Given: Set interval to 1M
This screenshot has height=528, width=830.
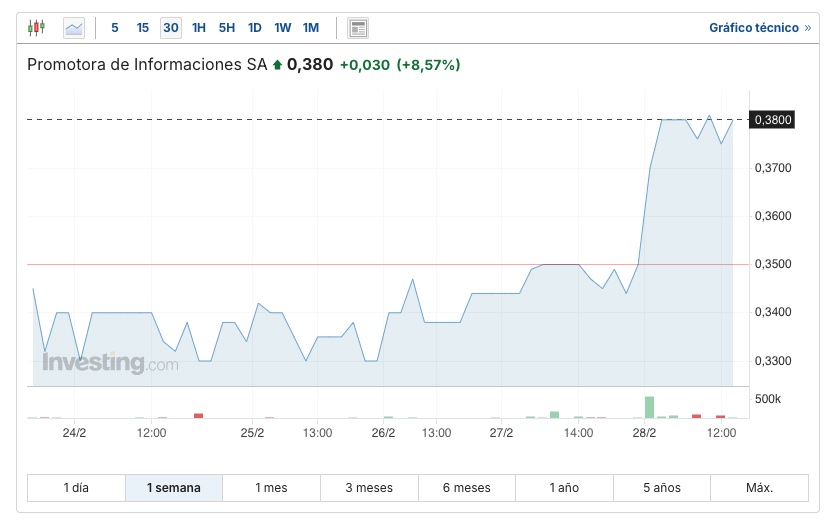Looking at the screenshot, I should (311, 28).
